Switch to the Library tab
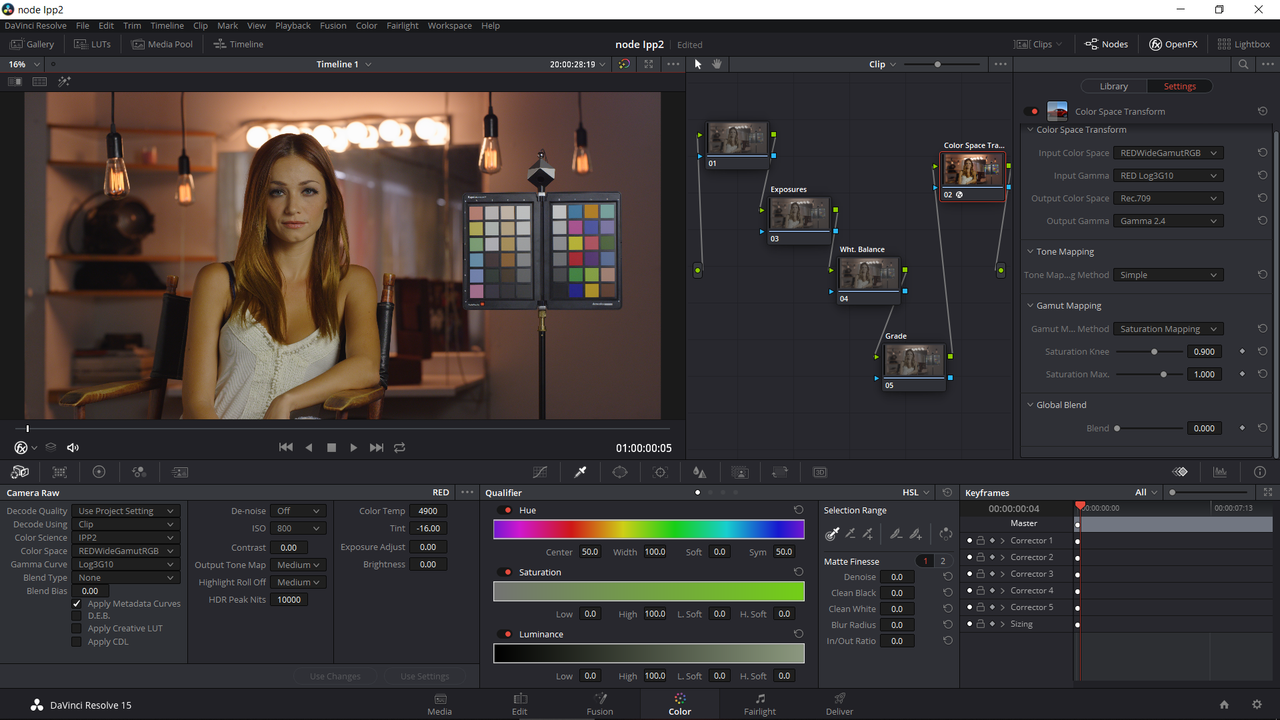This screenshot has width=1280, height=720. (x=1113, y=86)
